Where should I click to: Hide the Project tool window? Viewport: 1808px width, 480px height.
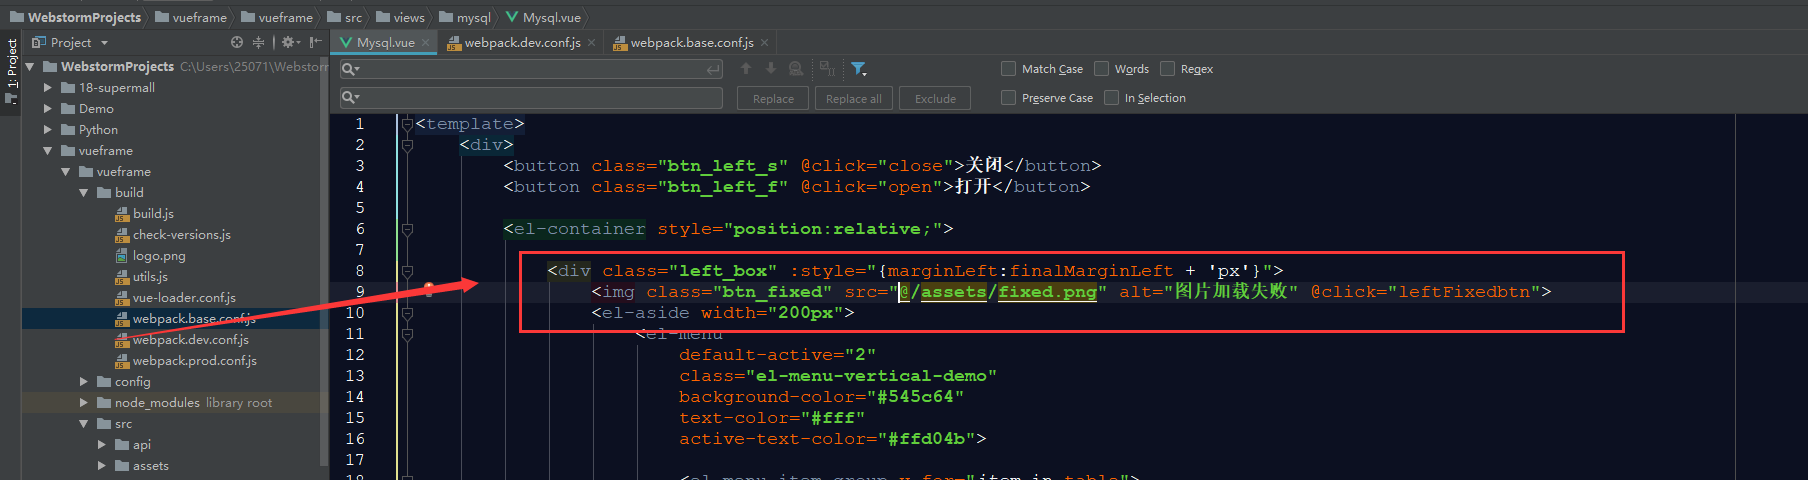pos(315,42)
